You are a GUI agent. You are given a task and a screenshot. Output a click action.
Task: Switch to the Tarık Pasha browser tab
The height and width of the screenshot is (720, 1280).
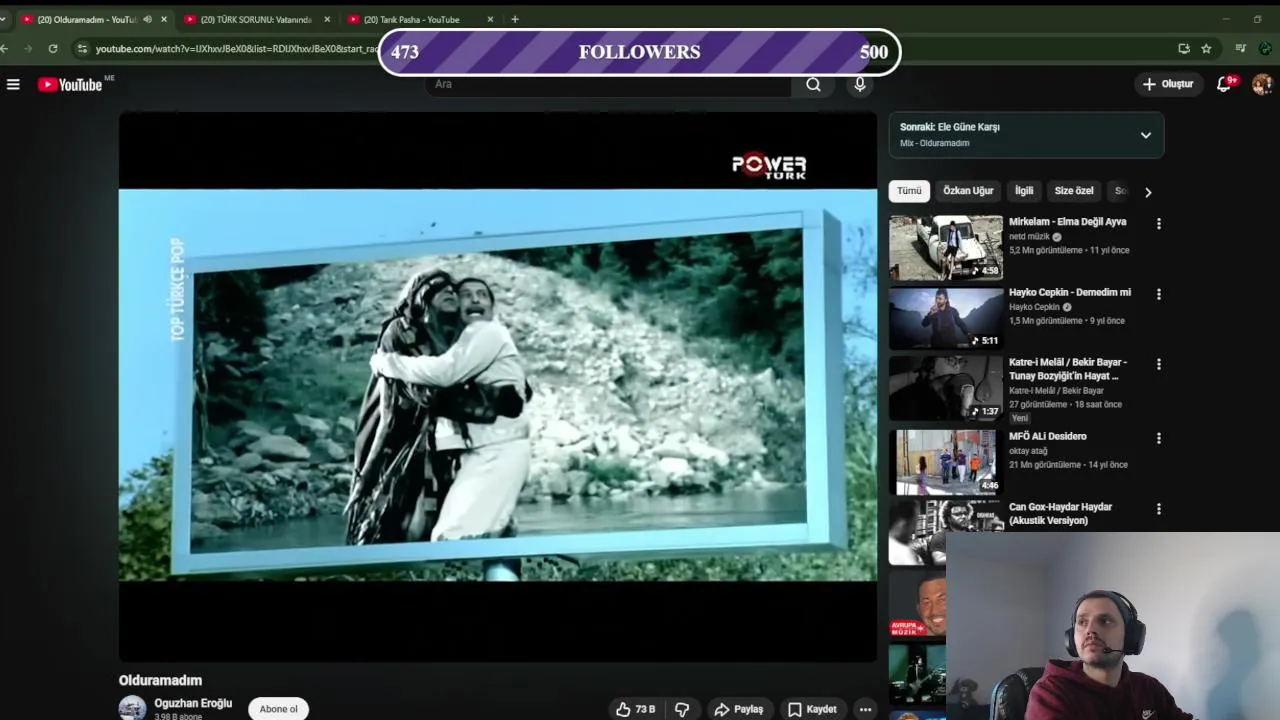tap(411, 19)
